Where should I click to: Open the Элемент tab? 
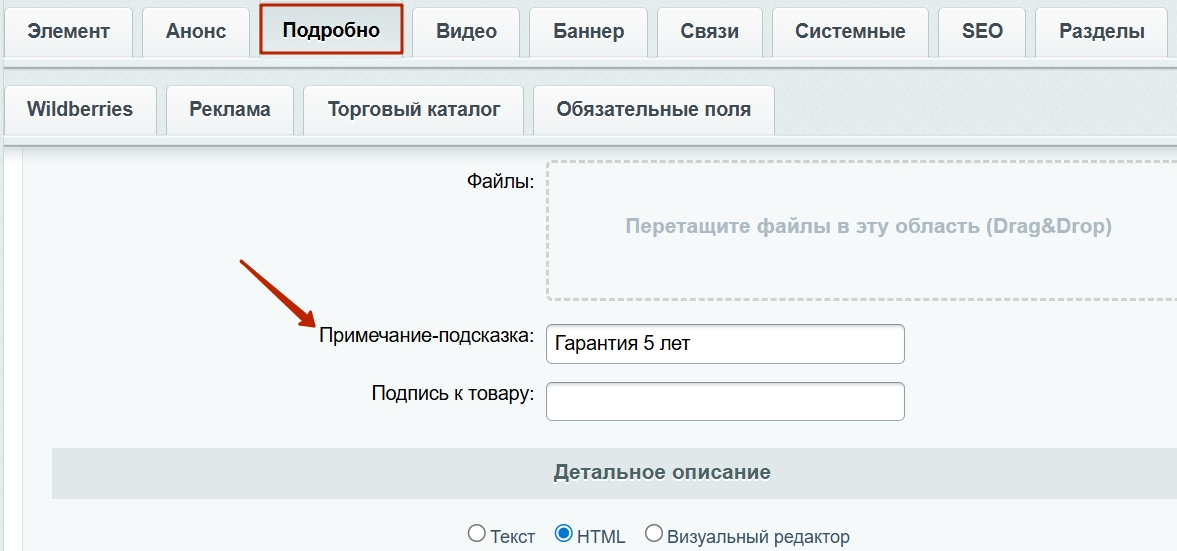click(x=68, y=32)
